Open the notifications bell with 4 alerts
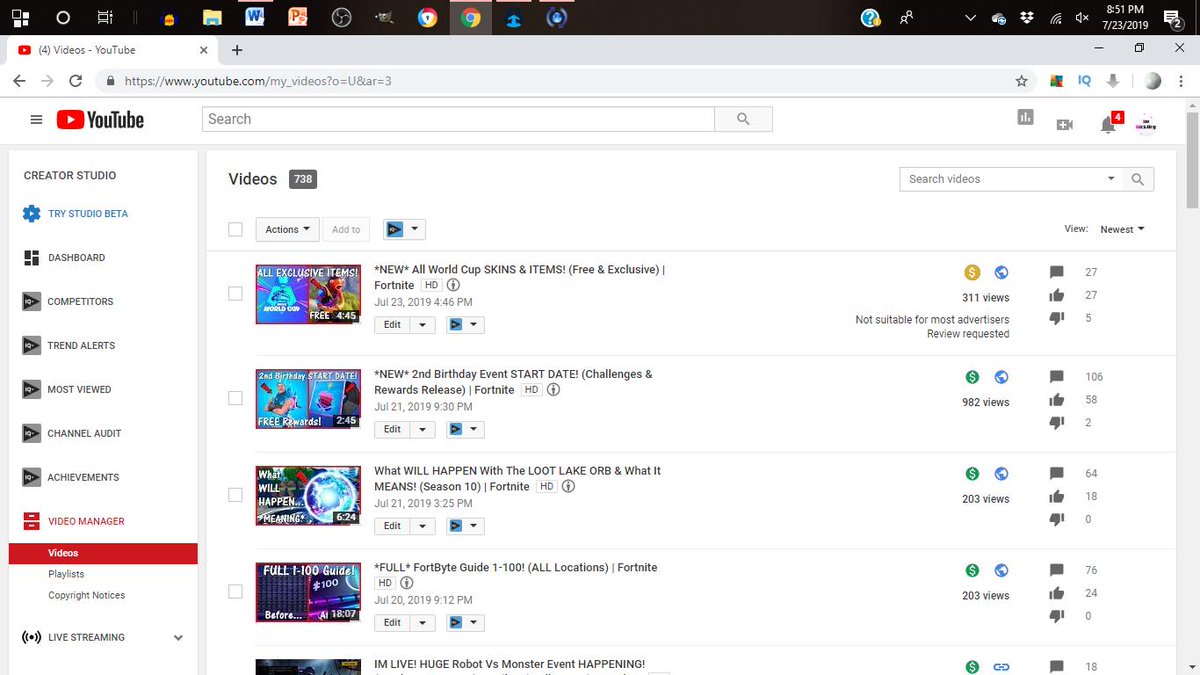Image resolution: width=1200 pixels, height=675 pixels. 1108,124
